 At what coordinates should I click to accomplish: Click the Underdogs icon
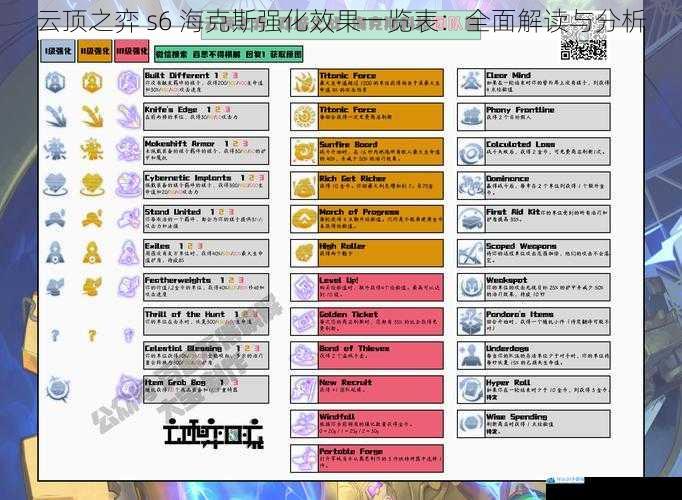(471, 356)
